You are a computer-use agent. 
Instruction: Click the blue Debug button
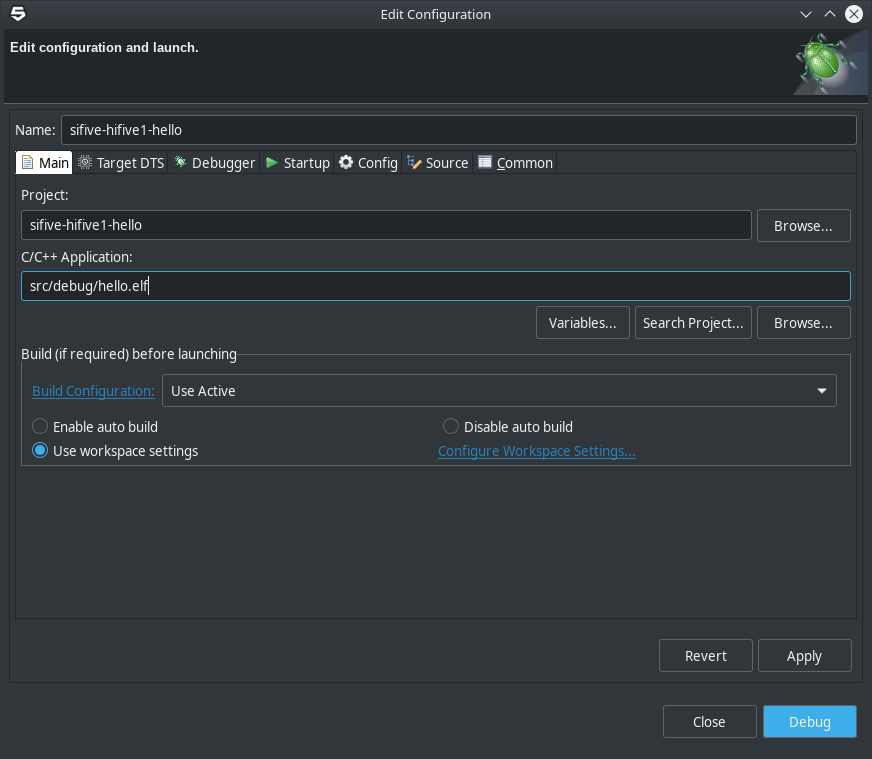tap(809, 722)
